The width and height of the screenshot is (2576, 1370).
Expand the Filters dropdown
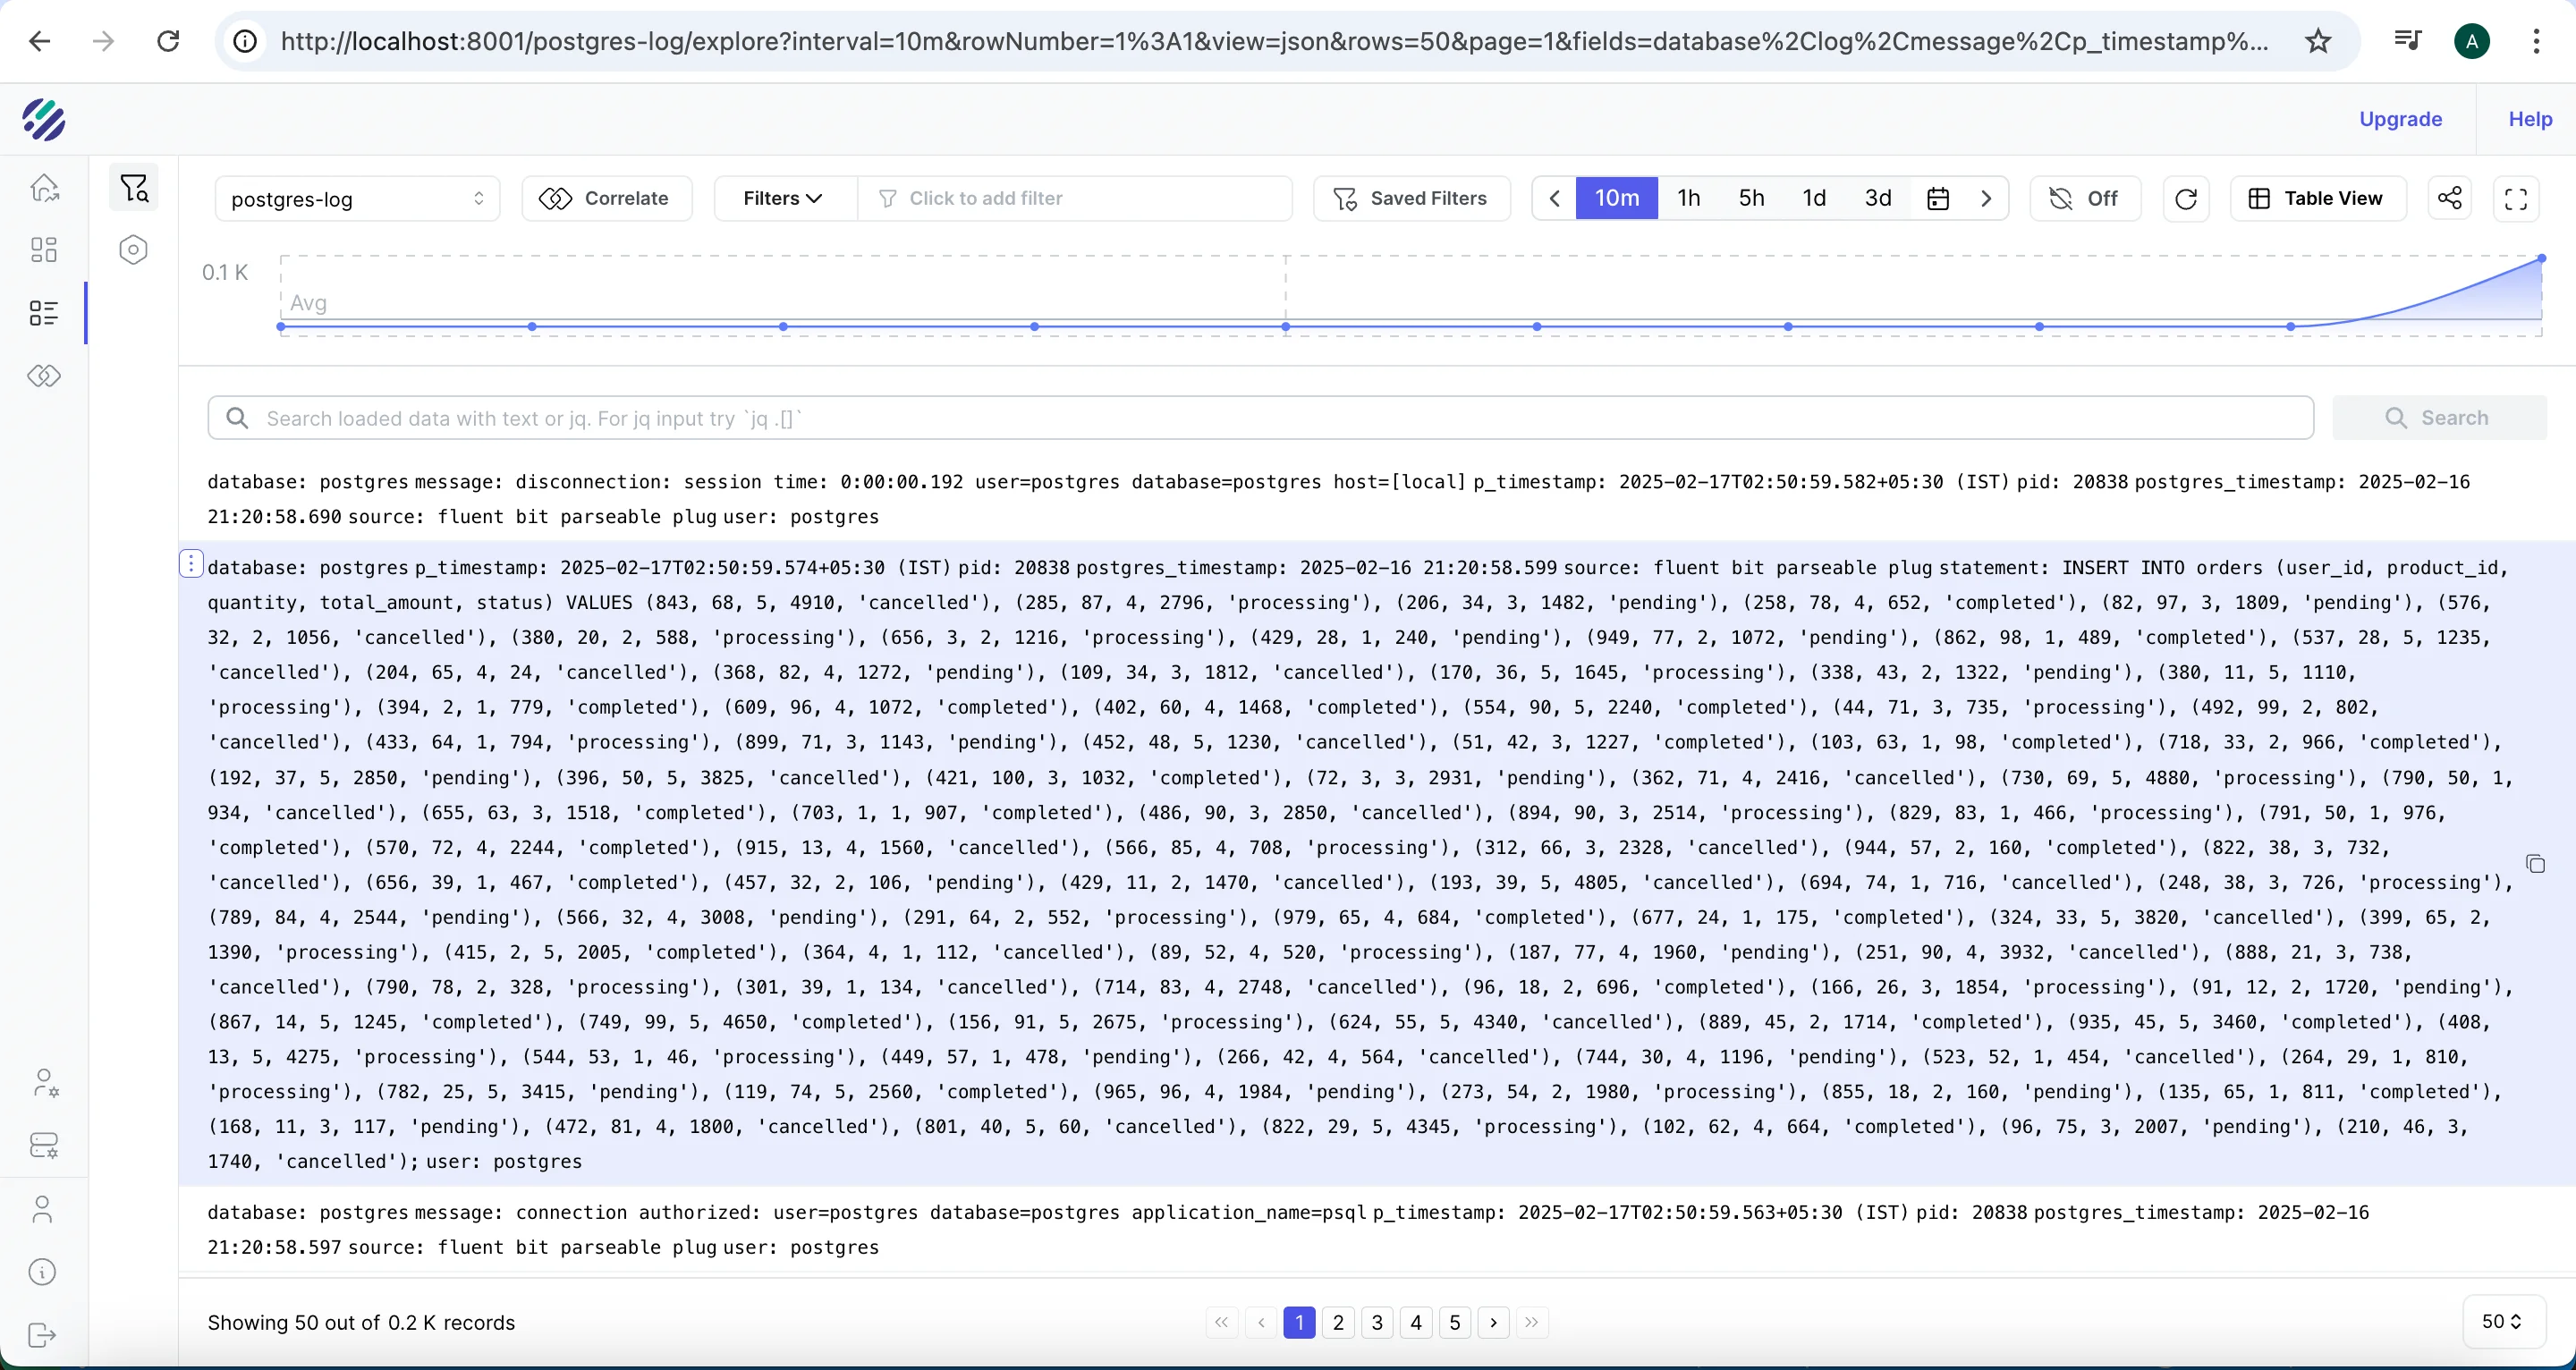(x=784, y=198)
